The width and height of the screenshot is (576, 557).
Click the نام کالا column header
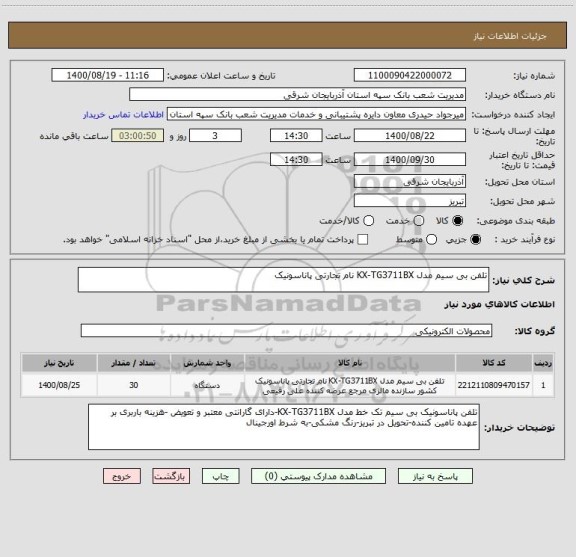[350, 363]
